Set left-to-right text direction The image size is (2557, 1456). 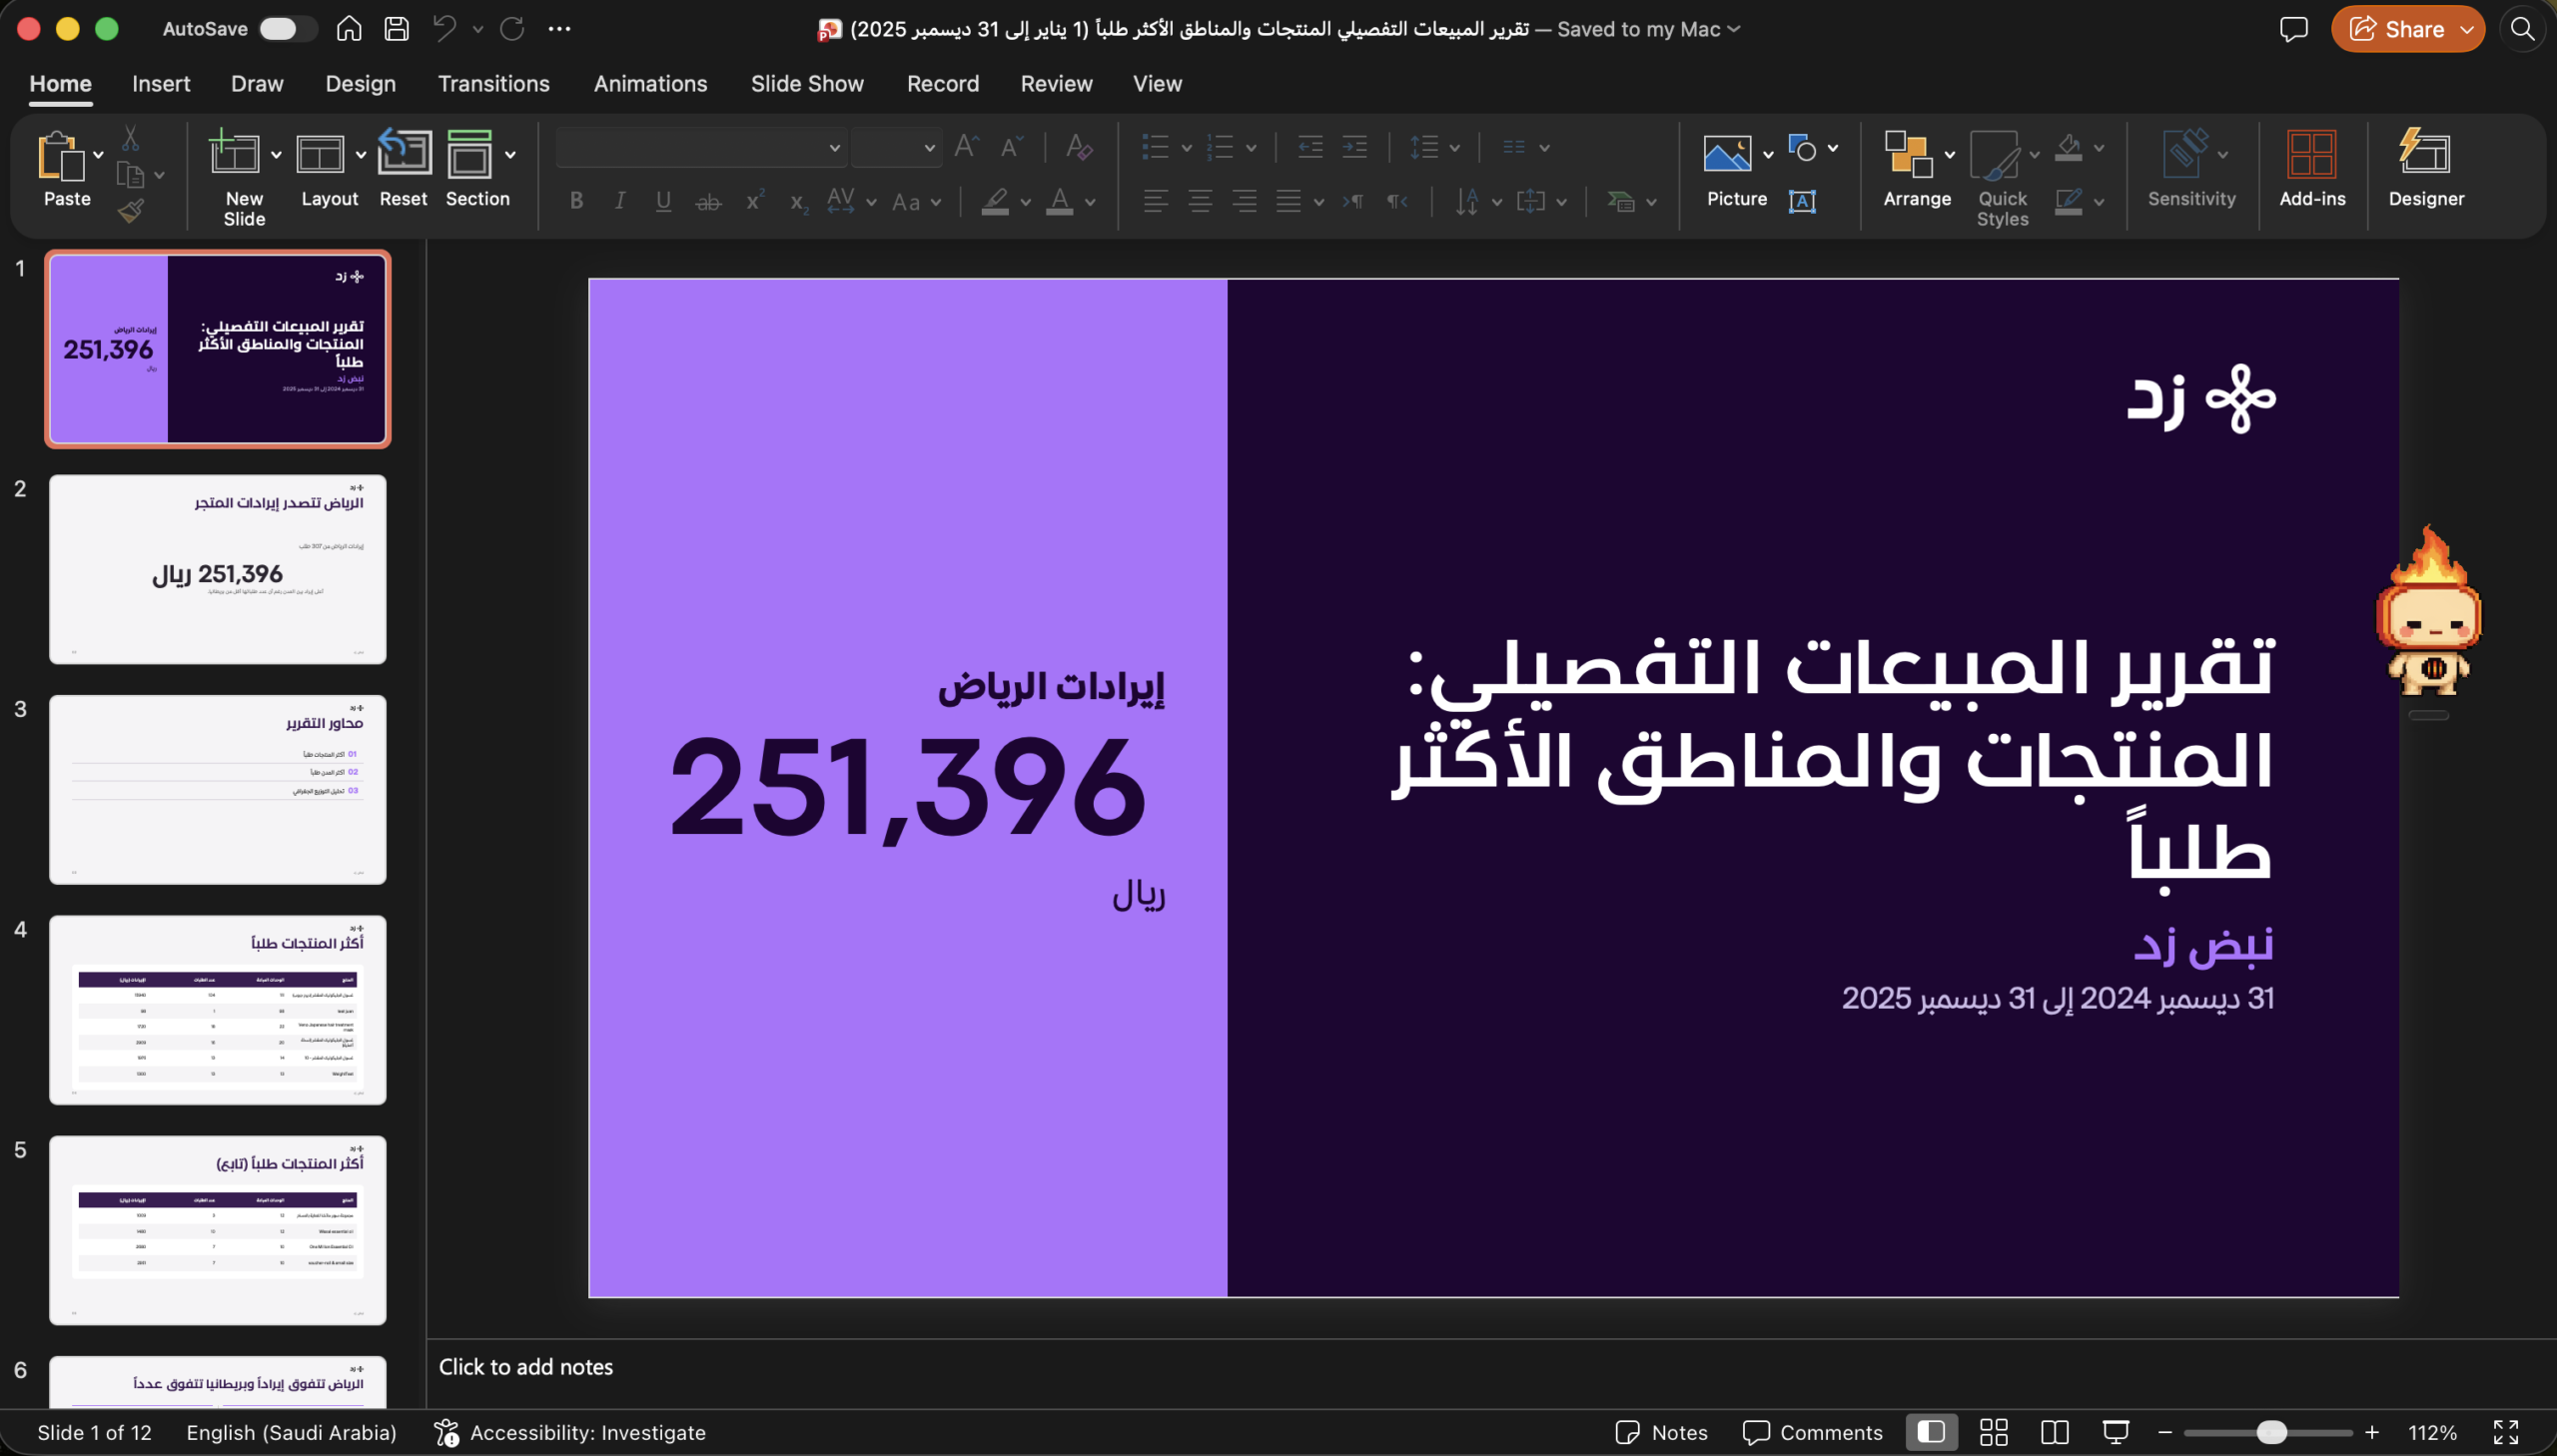tap(1353, 201)
